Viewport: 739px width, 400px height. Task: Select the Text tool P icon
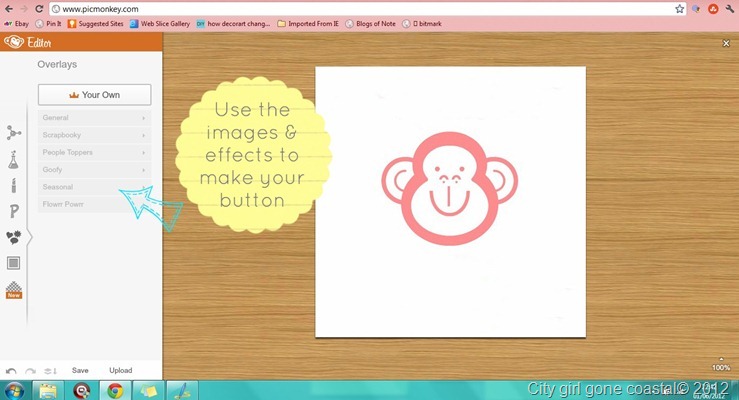14,211
